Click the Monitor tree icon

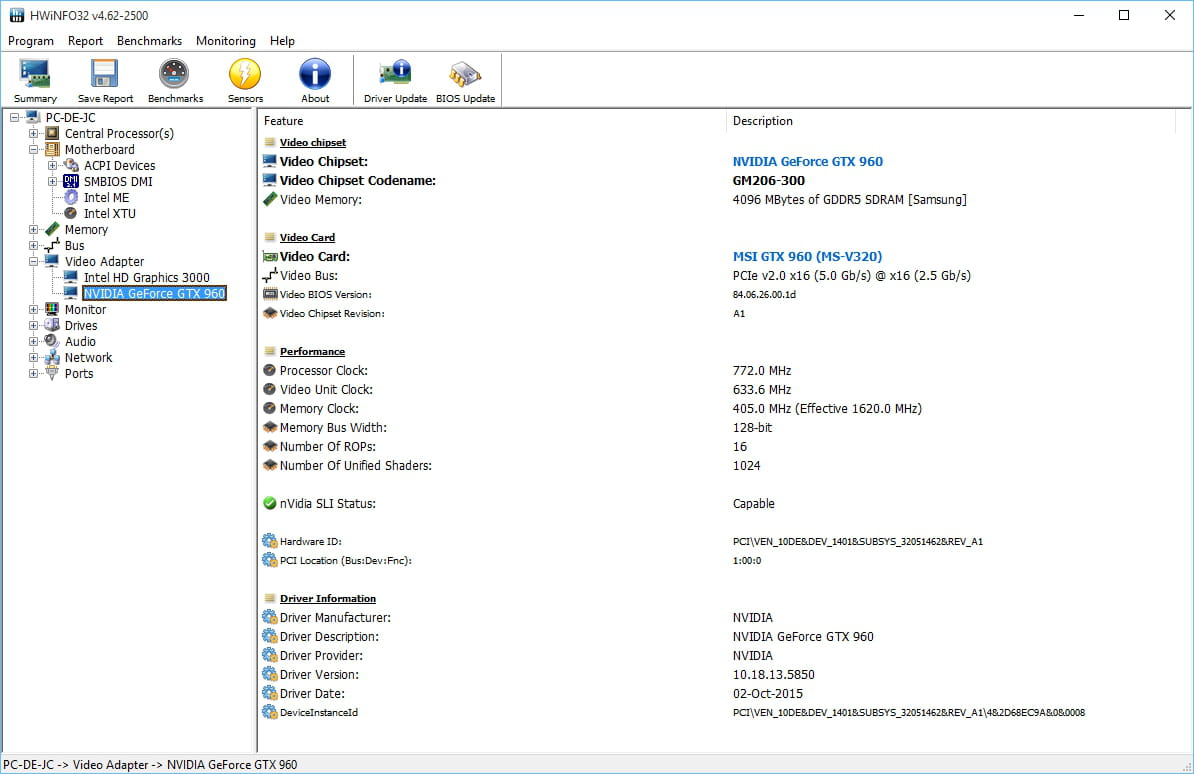click(52, 309)
